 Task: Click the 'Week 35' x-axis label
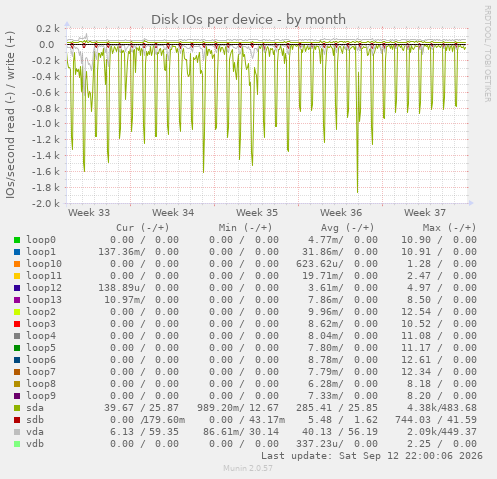pos(257,213)
